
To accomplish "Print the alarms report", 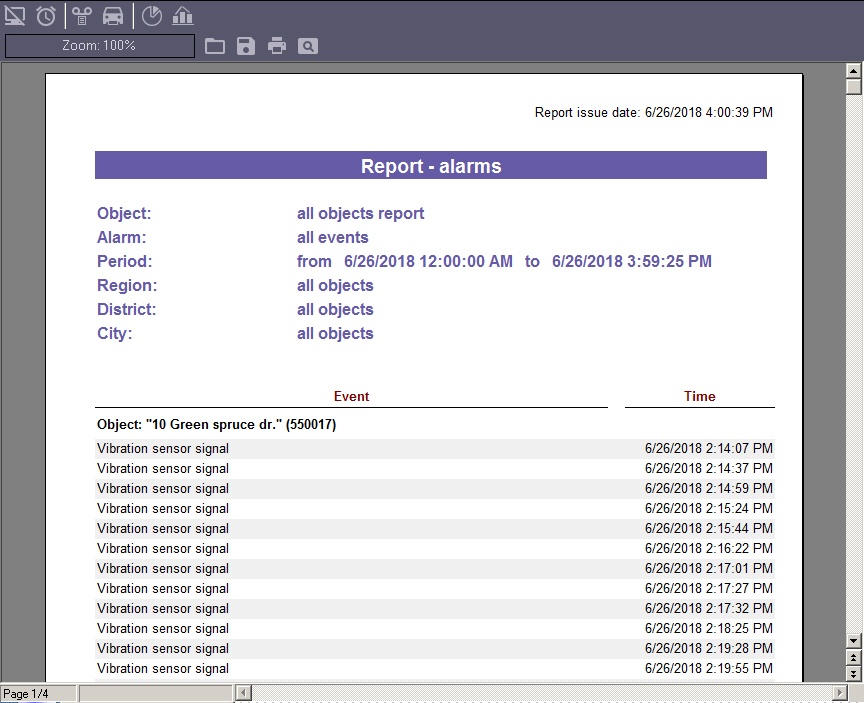I will pos(277,46).
